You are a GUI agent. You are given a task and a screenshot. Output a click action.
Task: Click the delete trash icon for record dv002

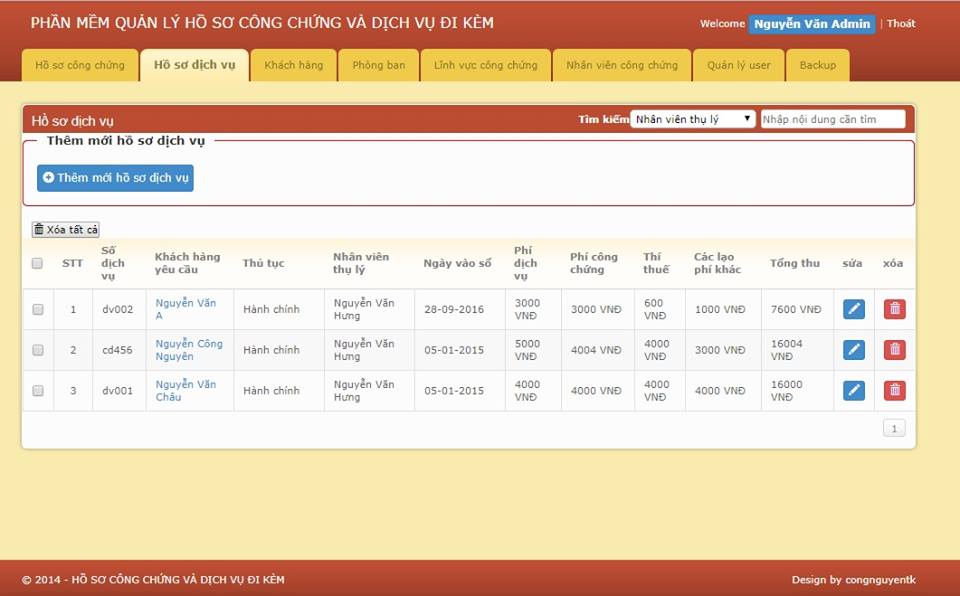893,309
